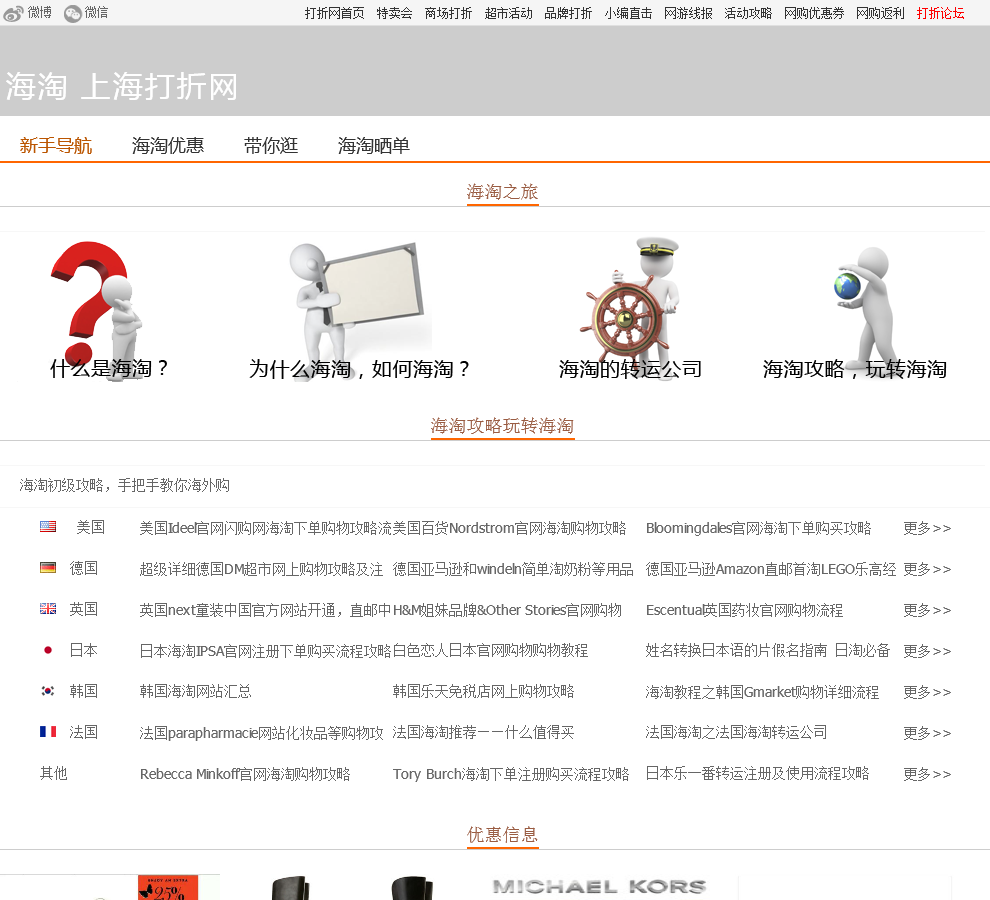Open the 韩国乐天免税店网上购物攻略 article
The width and height of the screenshot is (990, 900).
click(x=484, y=692)
